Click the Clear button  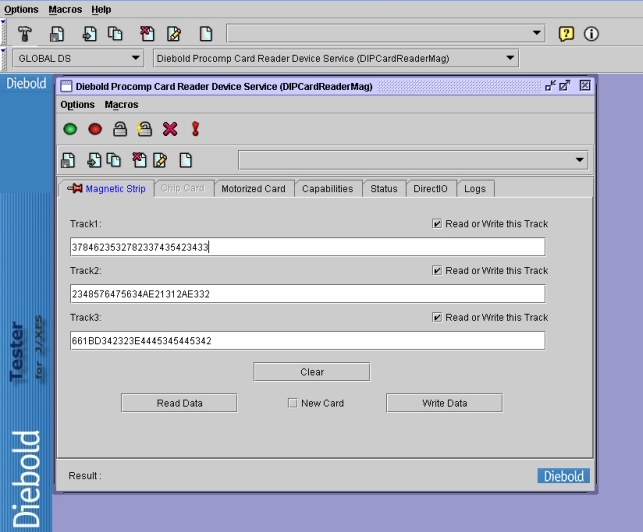312,372
